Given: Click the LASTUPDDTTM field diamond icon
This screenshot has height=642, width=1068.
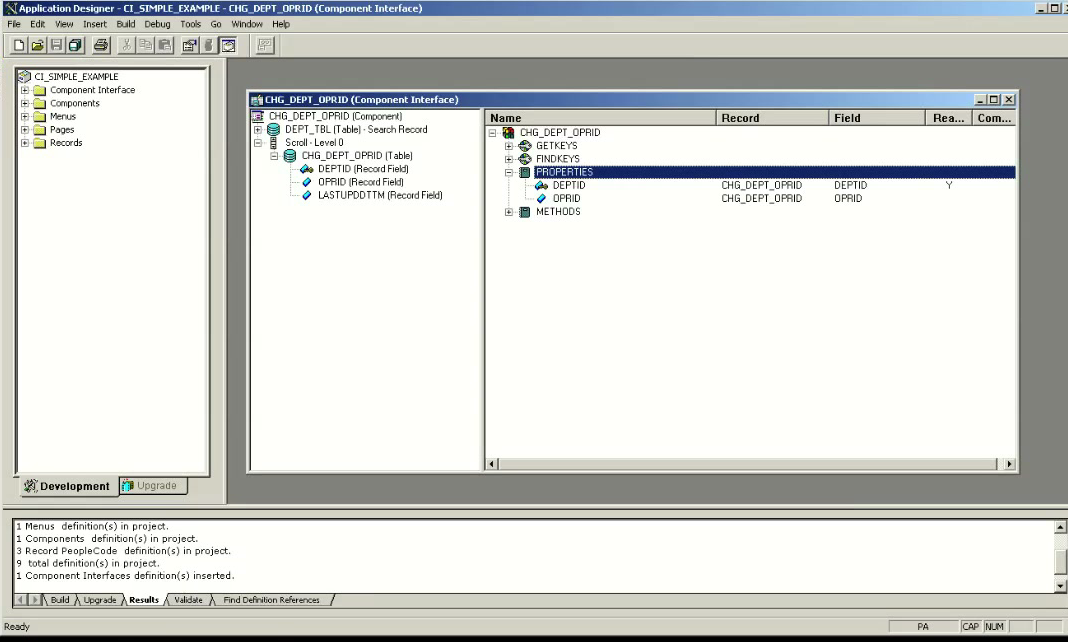Looking at the screenshot, I should [307, 195].
